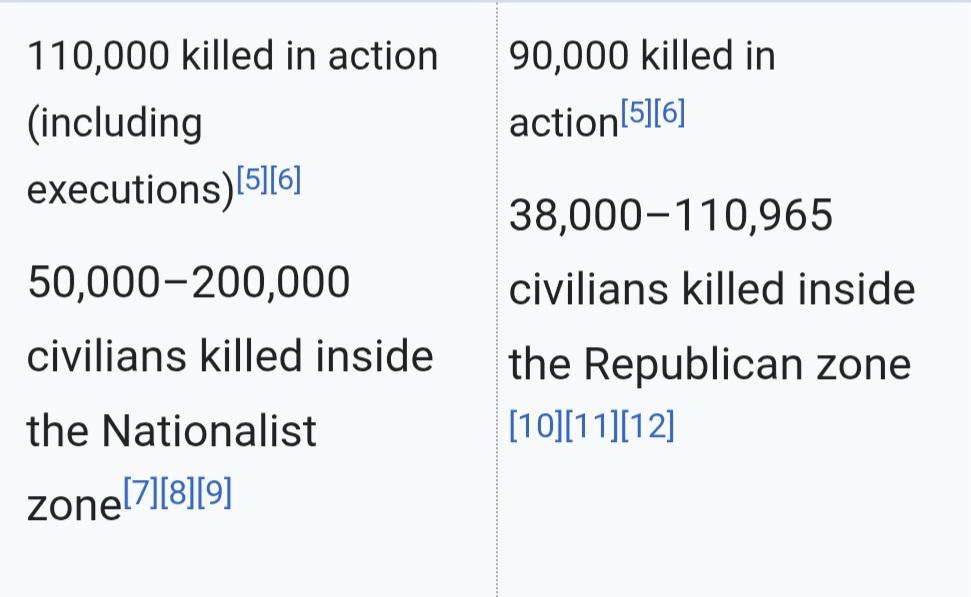Viewport: 971px width, 597px height.
Task: Follow reference [9] beside Nationalist zone
Action: 217,494
